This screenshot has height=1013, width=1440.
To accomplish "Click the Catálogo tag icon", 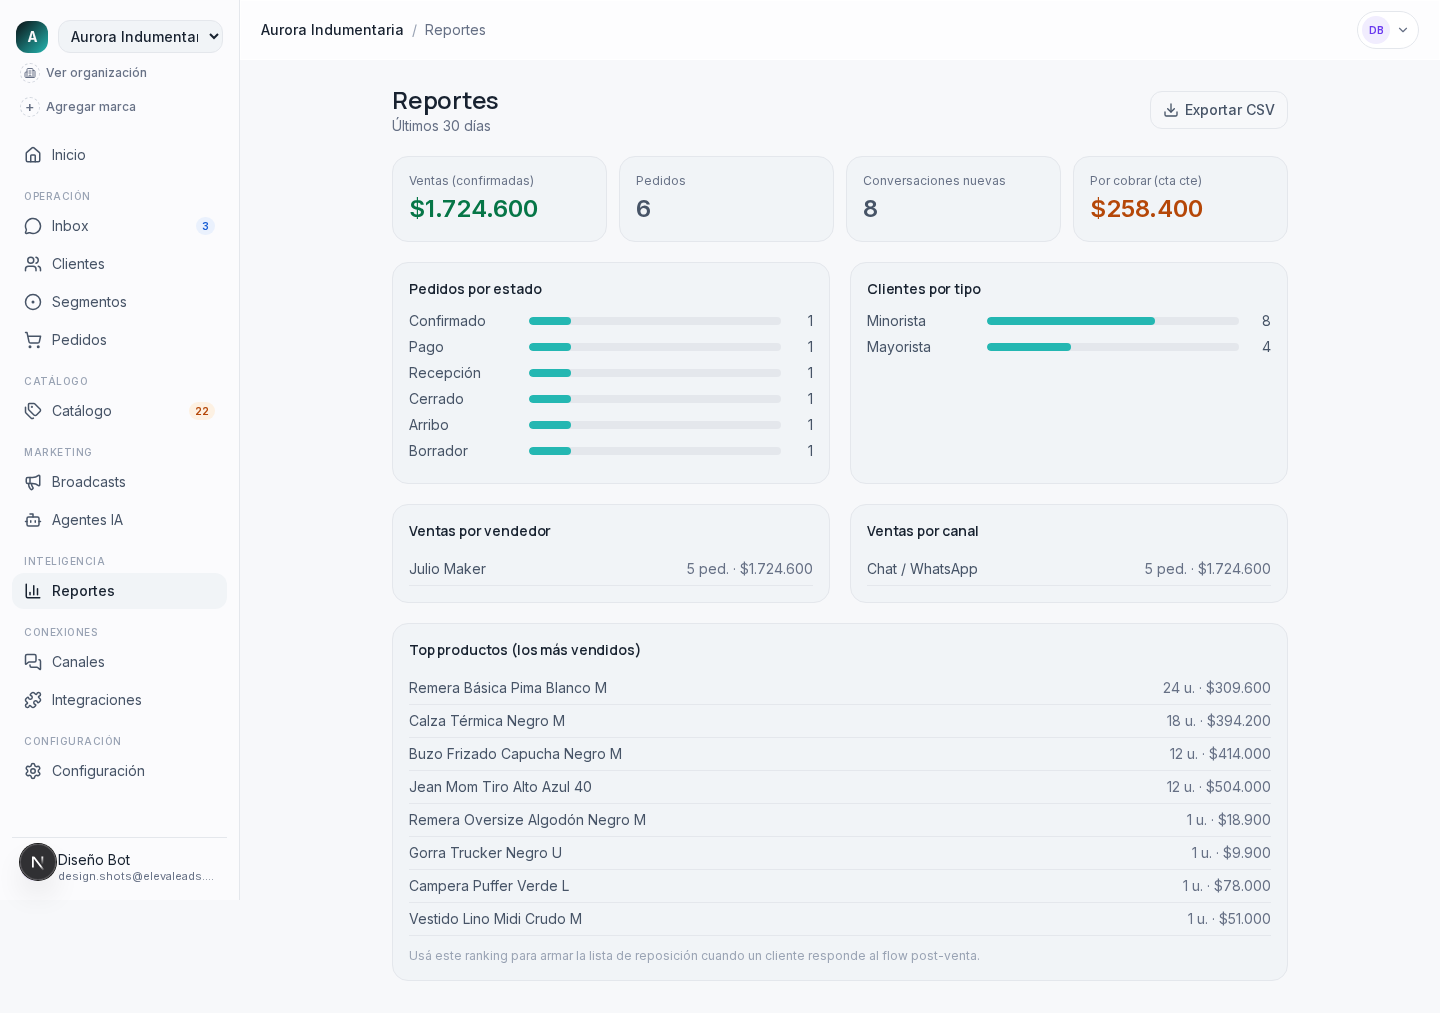I will pos(33,411).
